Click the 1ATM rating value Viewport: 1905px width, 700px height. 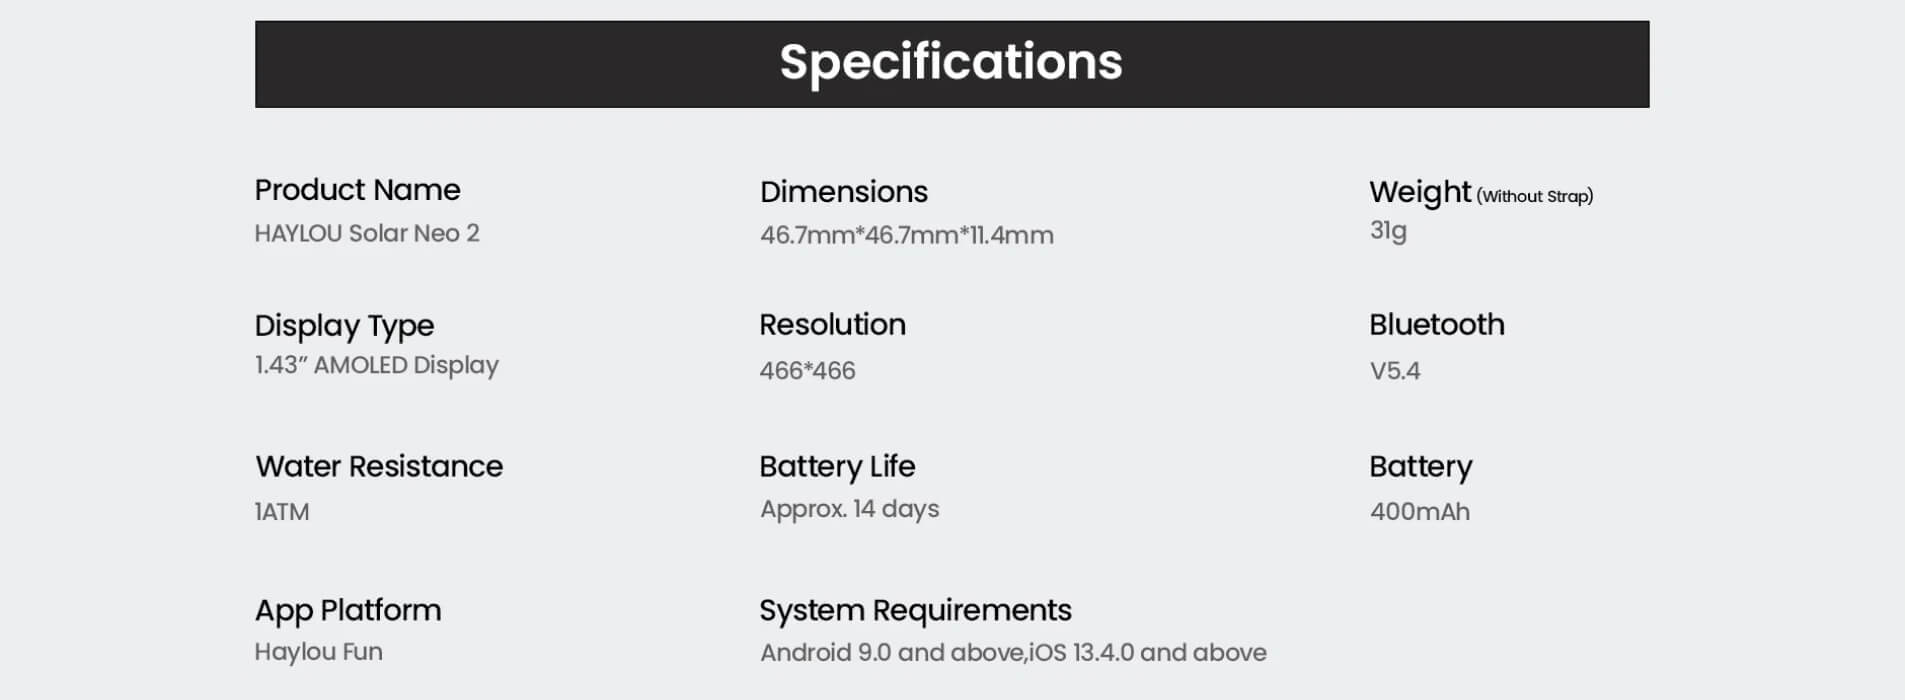click(282, 512)
